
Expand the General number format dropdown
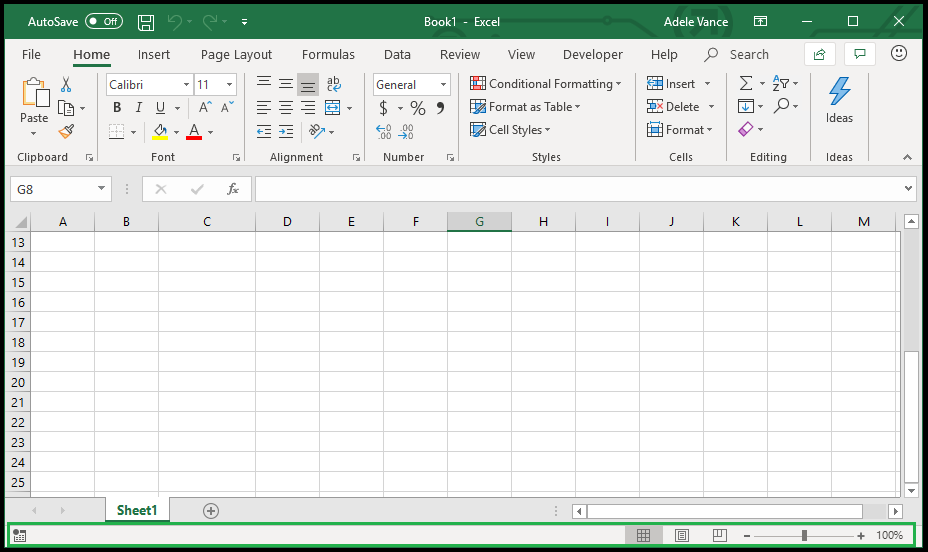pyautogui.click(x=442, y=85)
